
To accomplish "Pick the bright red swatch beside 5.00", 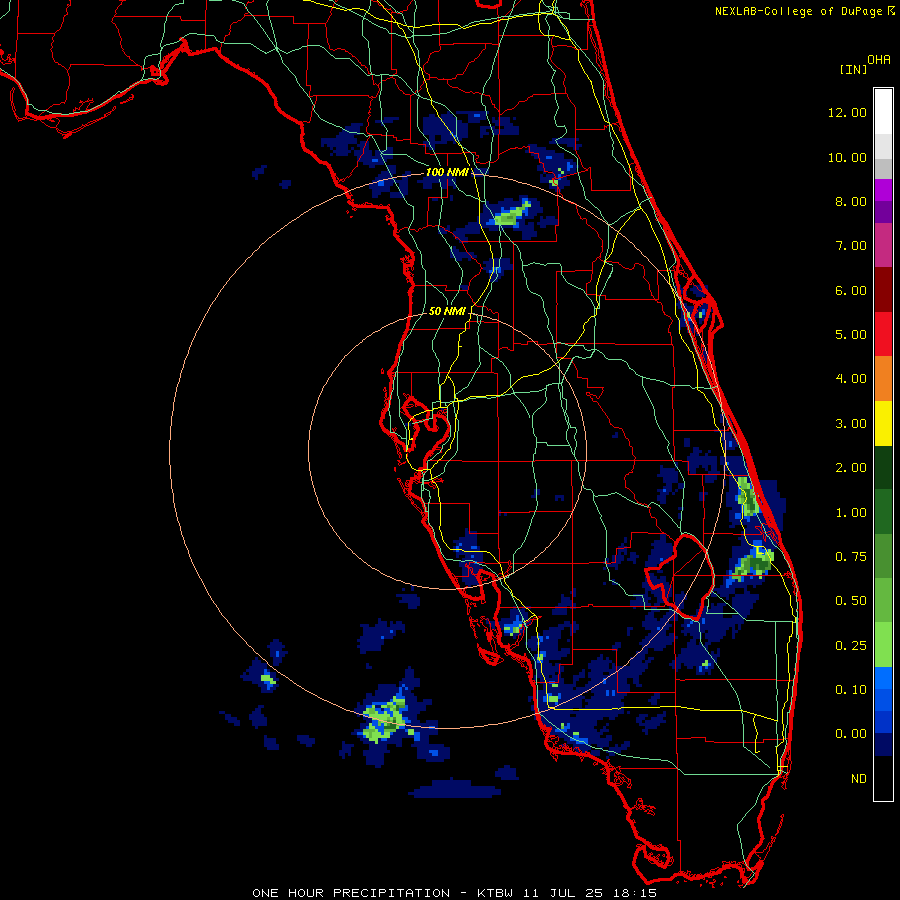I will (x=883, y=334).
